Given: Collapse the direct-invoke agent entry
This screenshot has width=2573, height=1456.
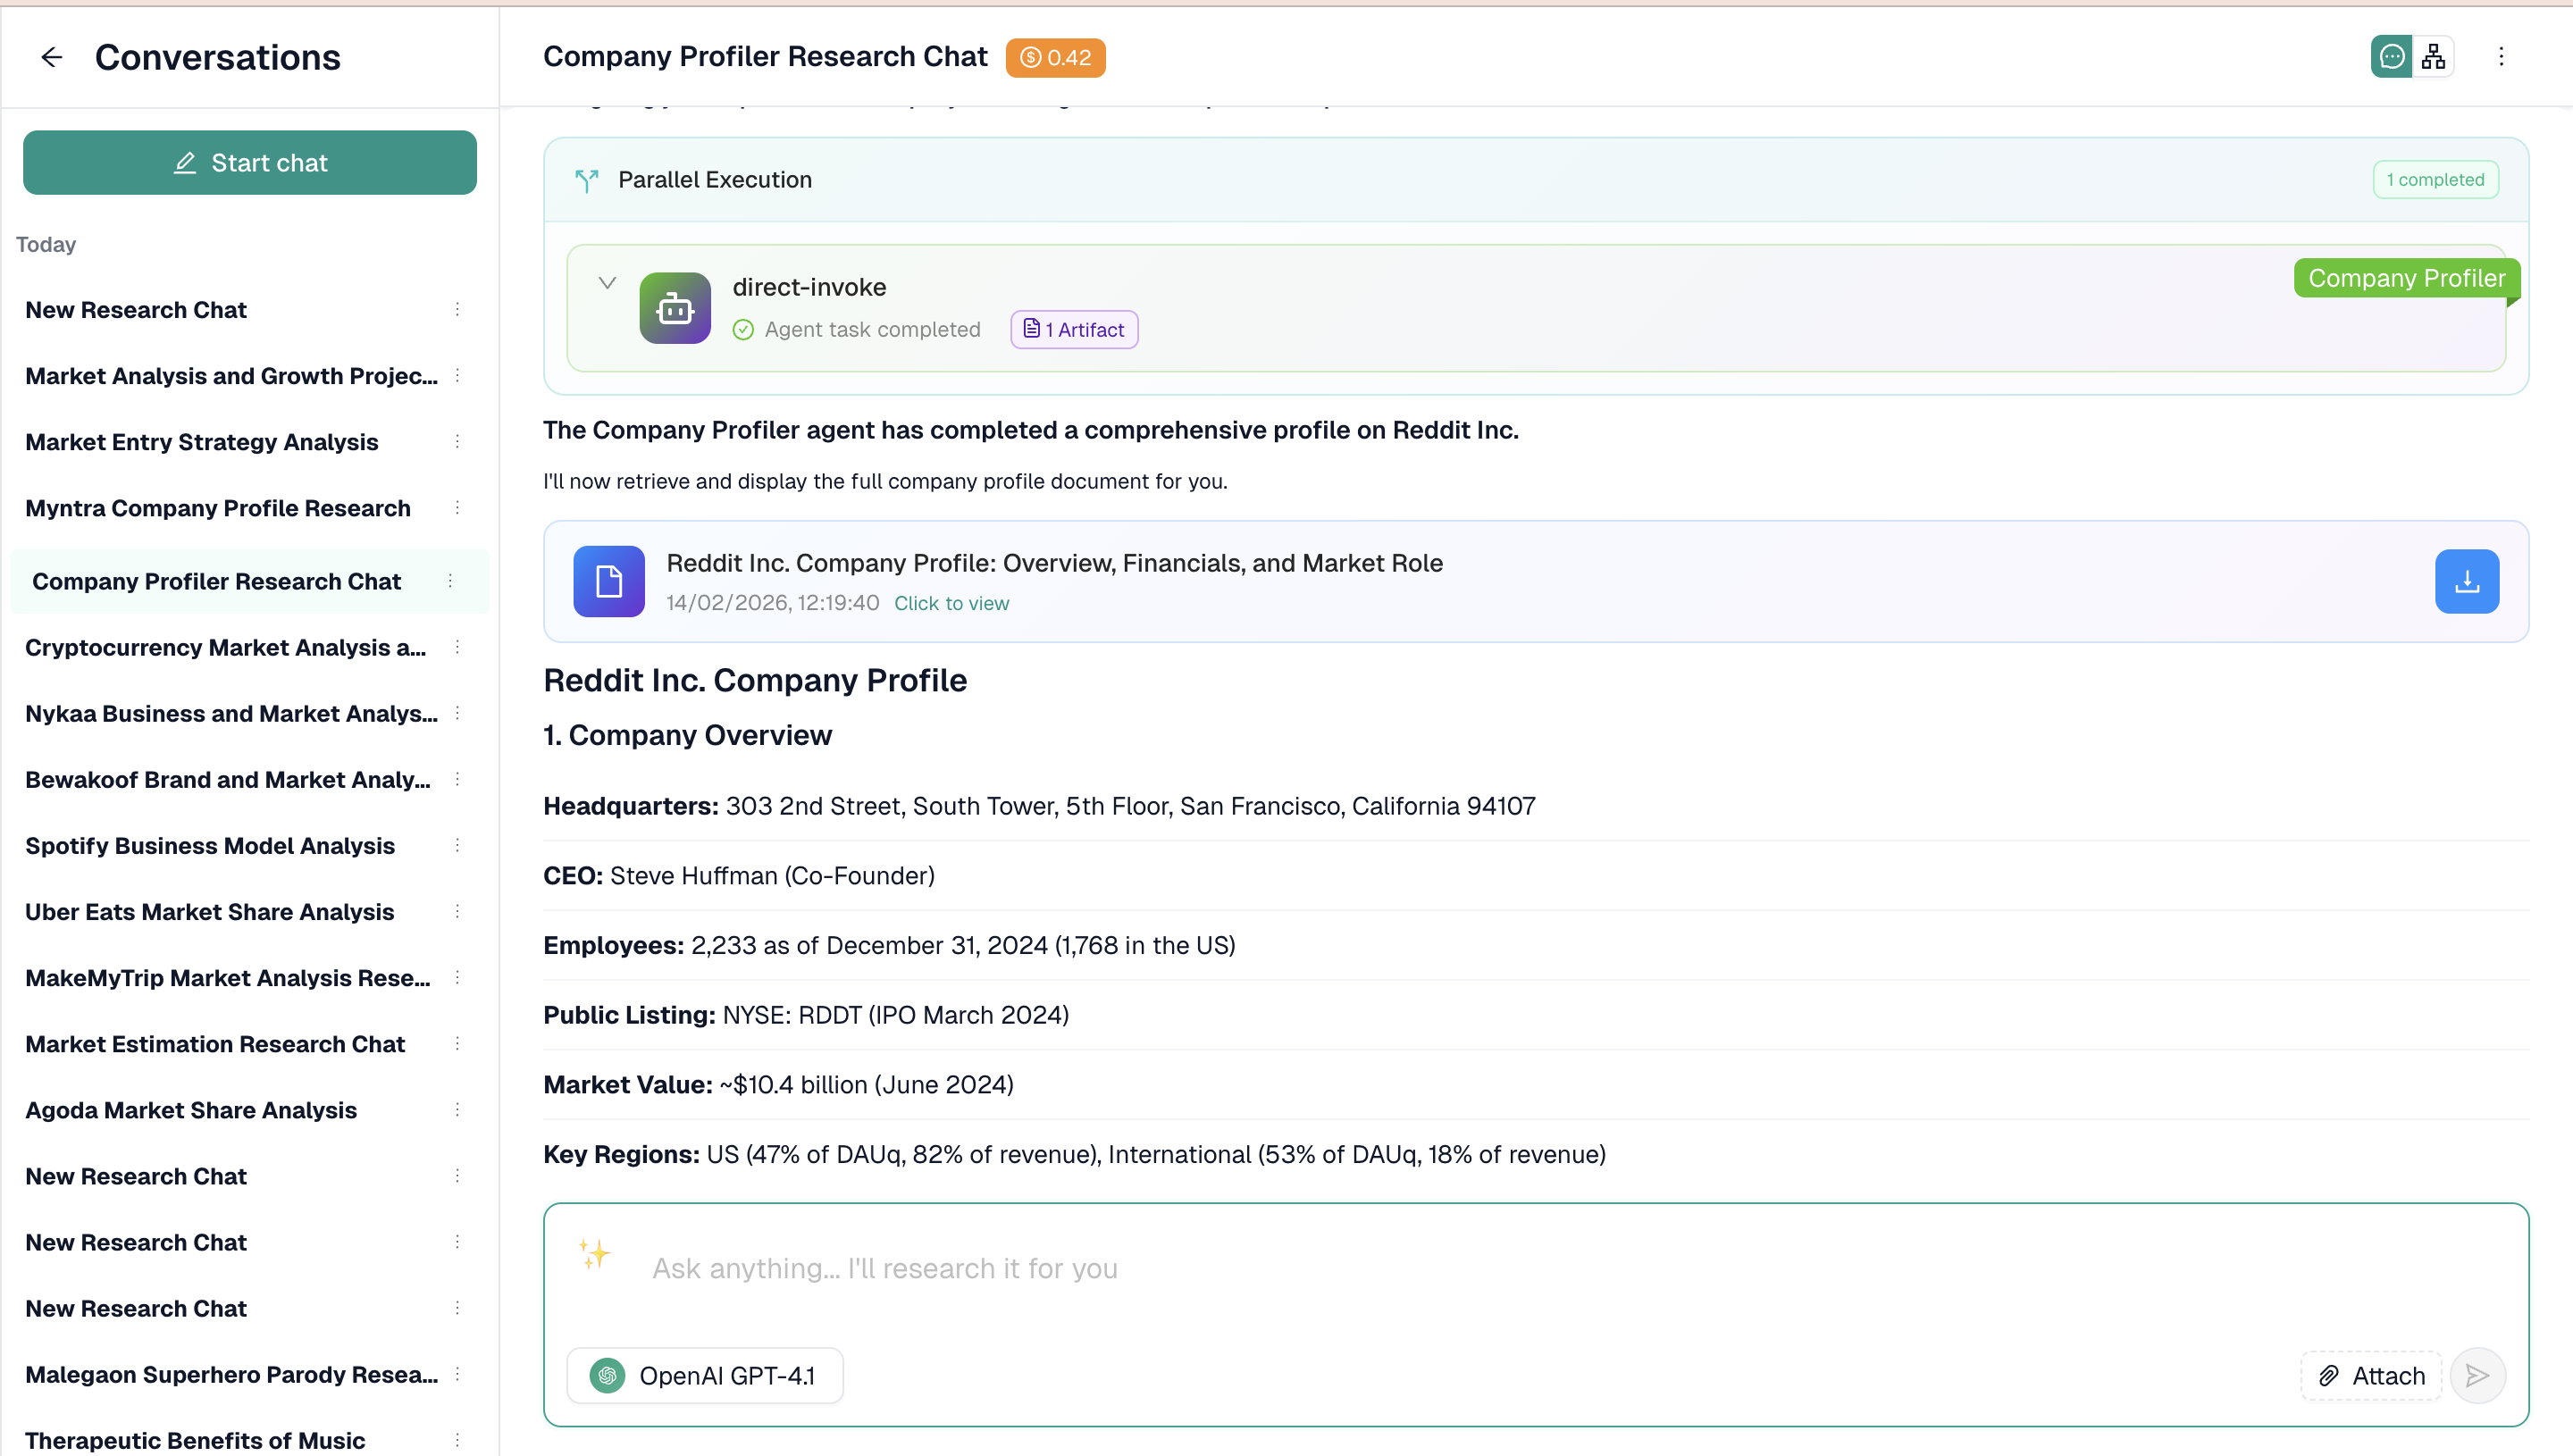Looking at the screenshot, I should 607,283.
